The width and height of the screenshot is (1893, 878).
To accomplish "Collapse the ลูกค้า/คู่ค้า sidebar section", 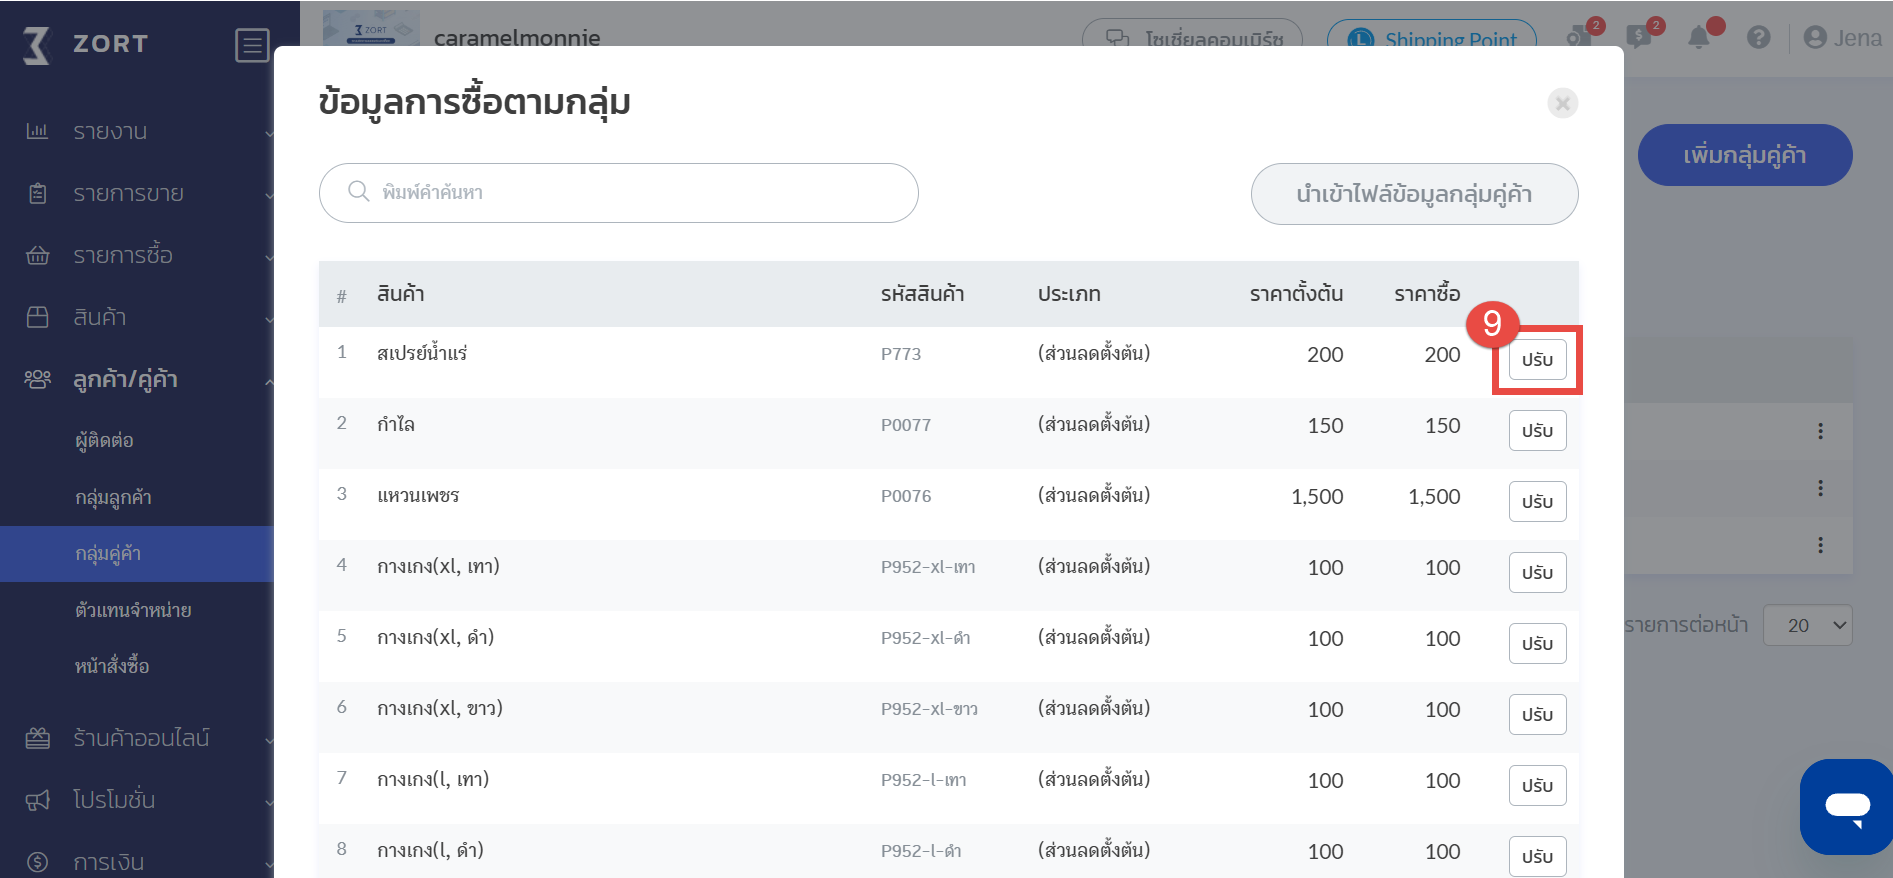I will [125, 379].
